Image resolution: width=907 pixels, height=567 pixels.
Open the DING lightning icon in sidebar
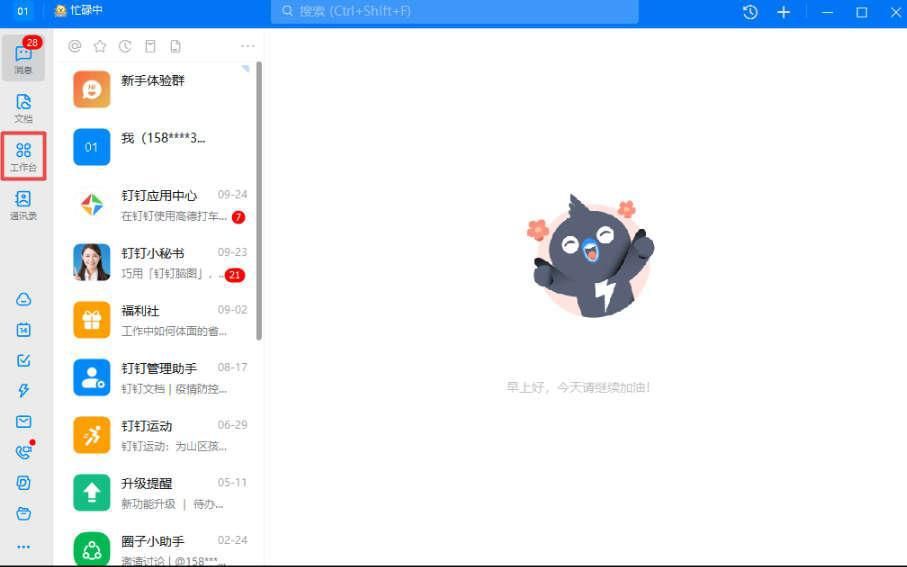click(23, 391)
